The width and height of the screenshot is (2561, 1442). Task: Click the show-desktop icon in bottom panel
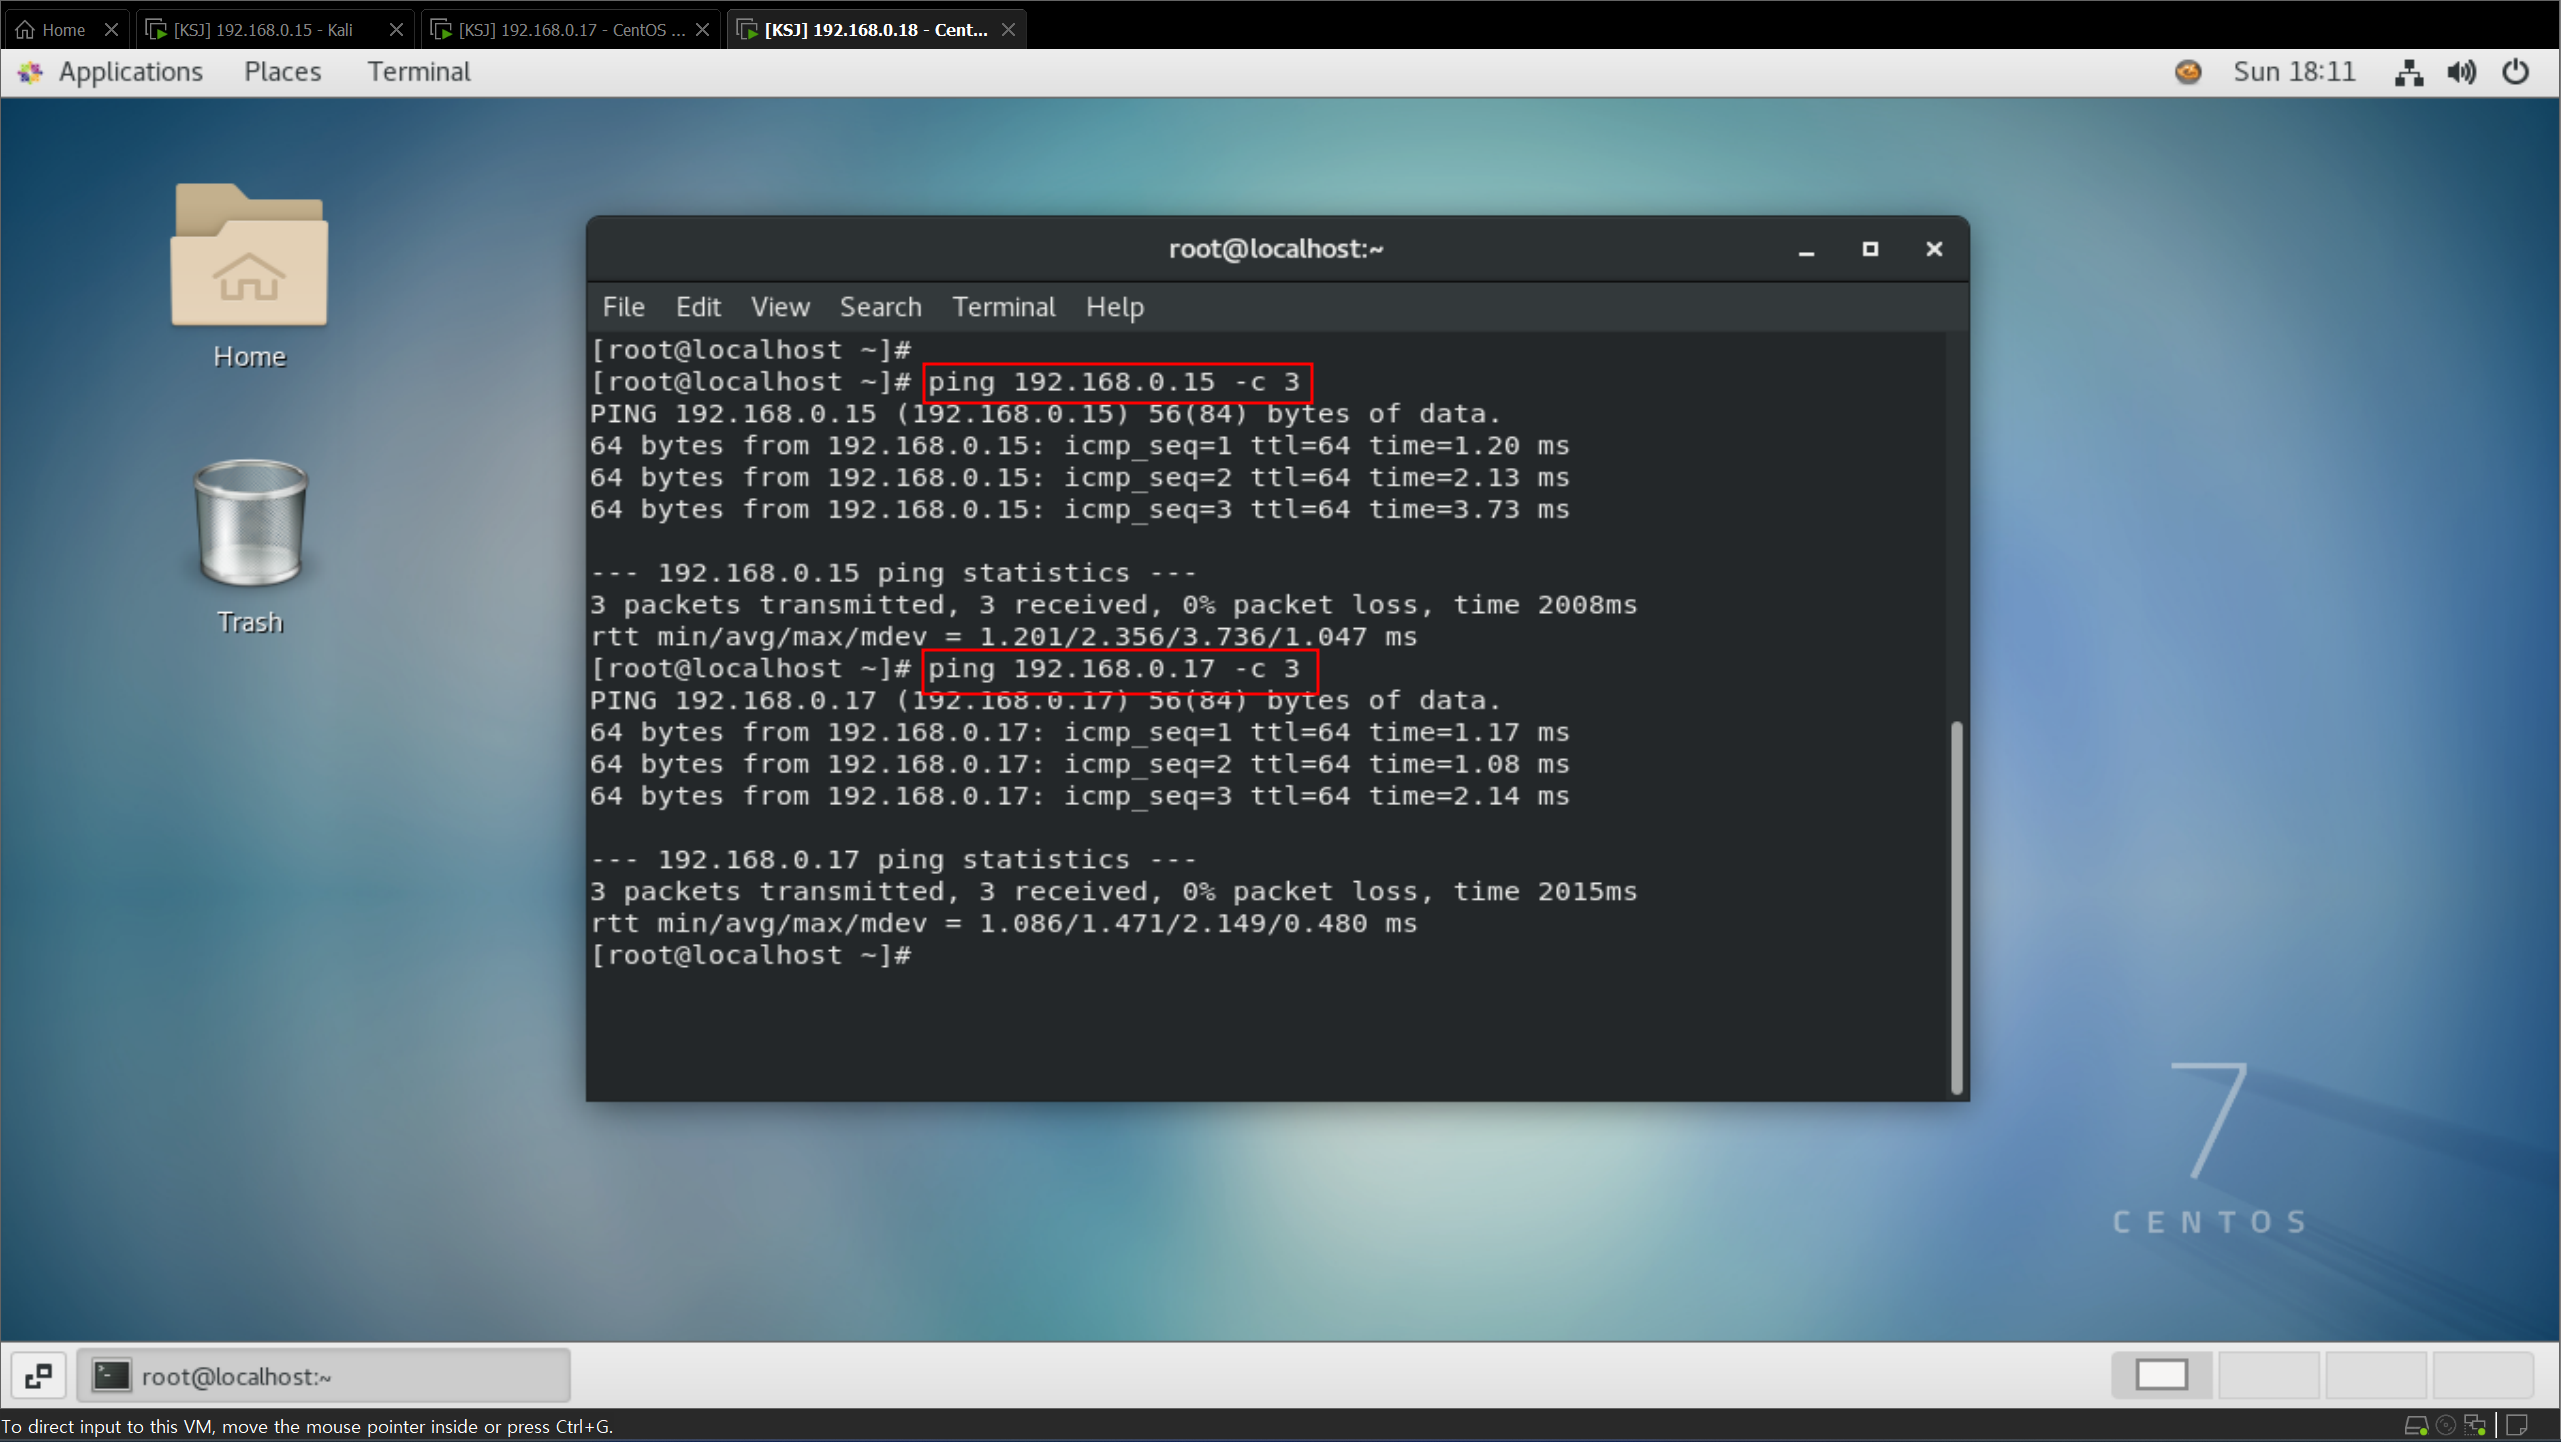tap(38, 1376)
